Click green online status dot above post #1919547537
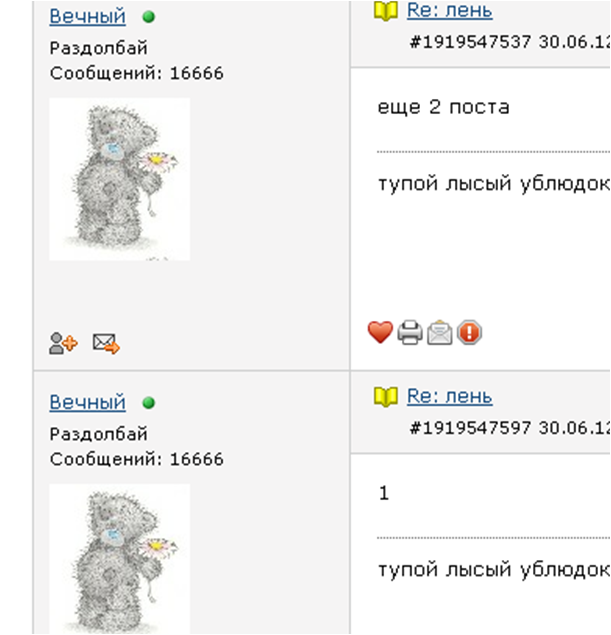The width and height of the screenshot is (611, 635). pyautogui.click(x=149, y=17)
